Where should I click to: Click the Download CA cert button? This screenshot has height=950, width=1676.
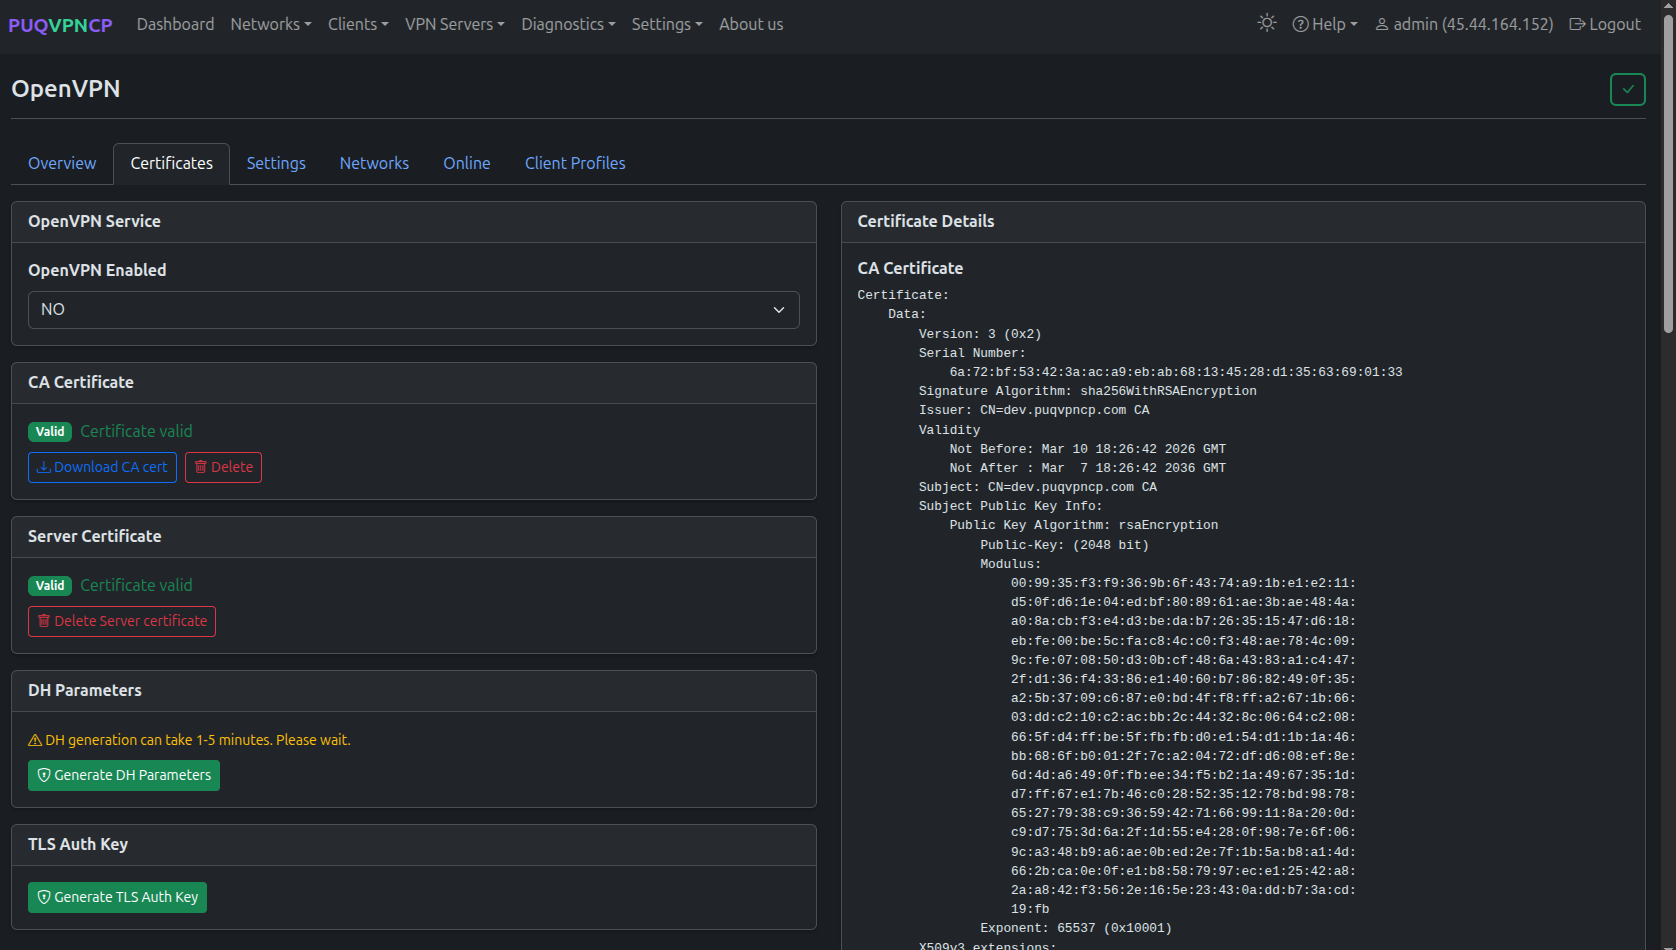tap(102, 467)
